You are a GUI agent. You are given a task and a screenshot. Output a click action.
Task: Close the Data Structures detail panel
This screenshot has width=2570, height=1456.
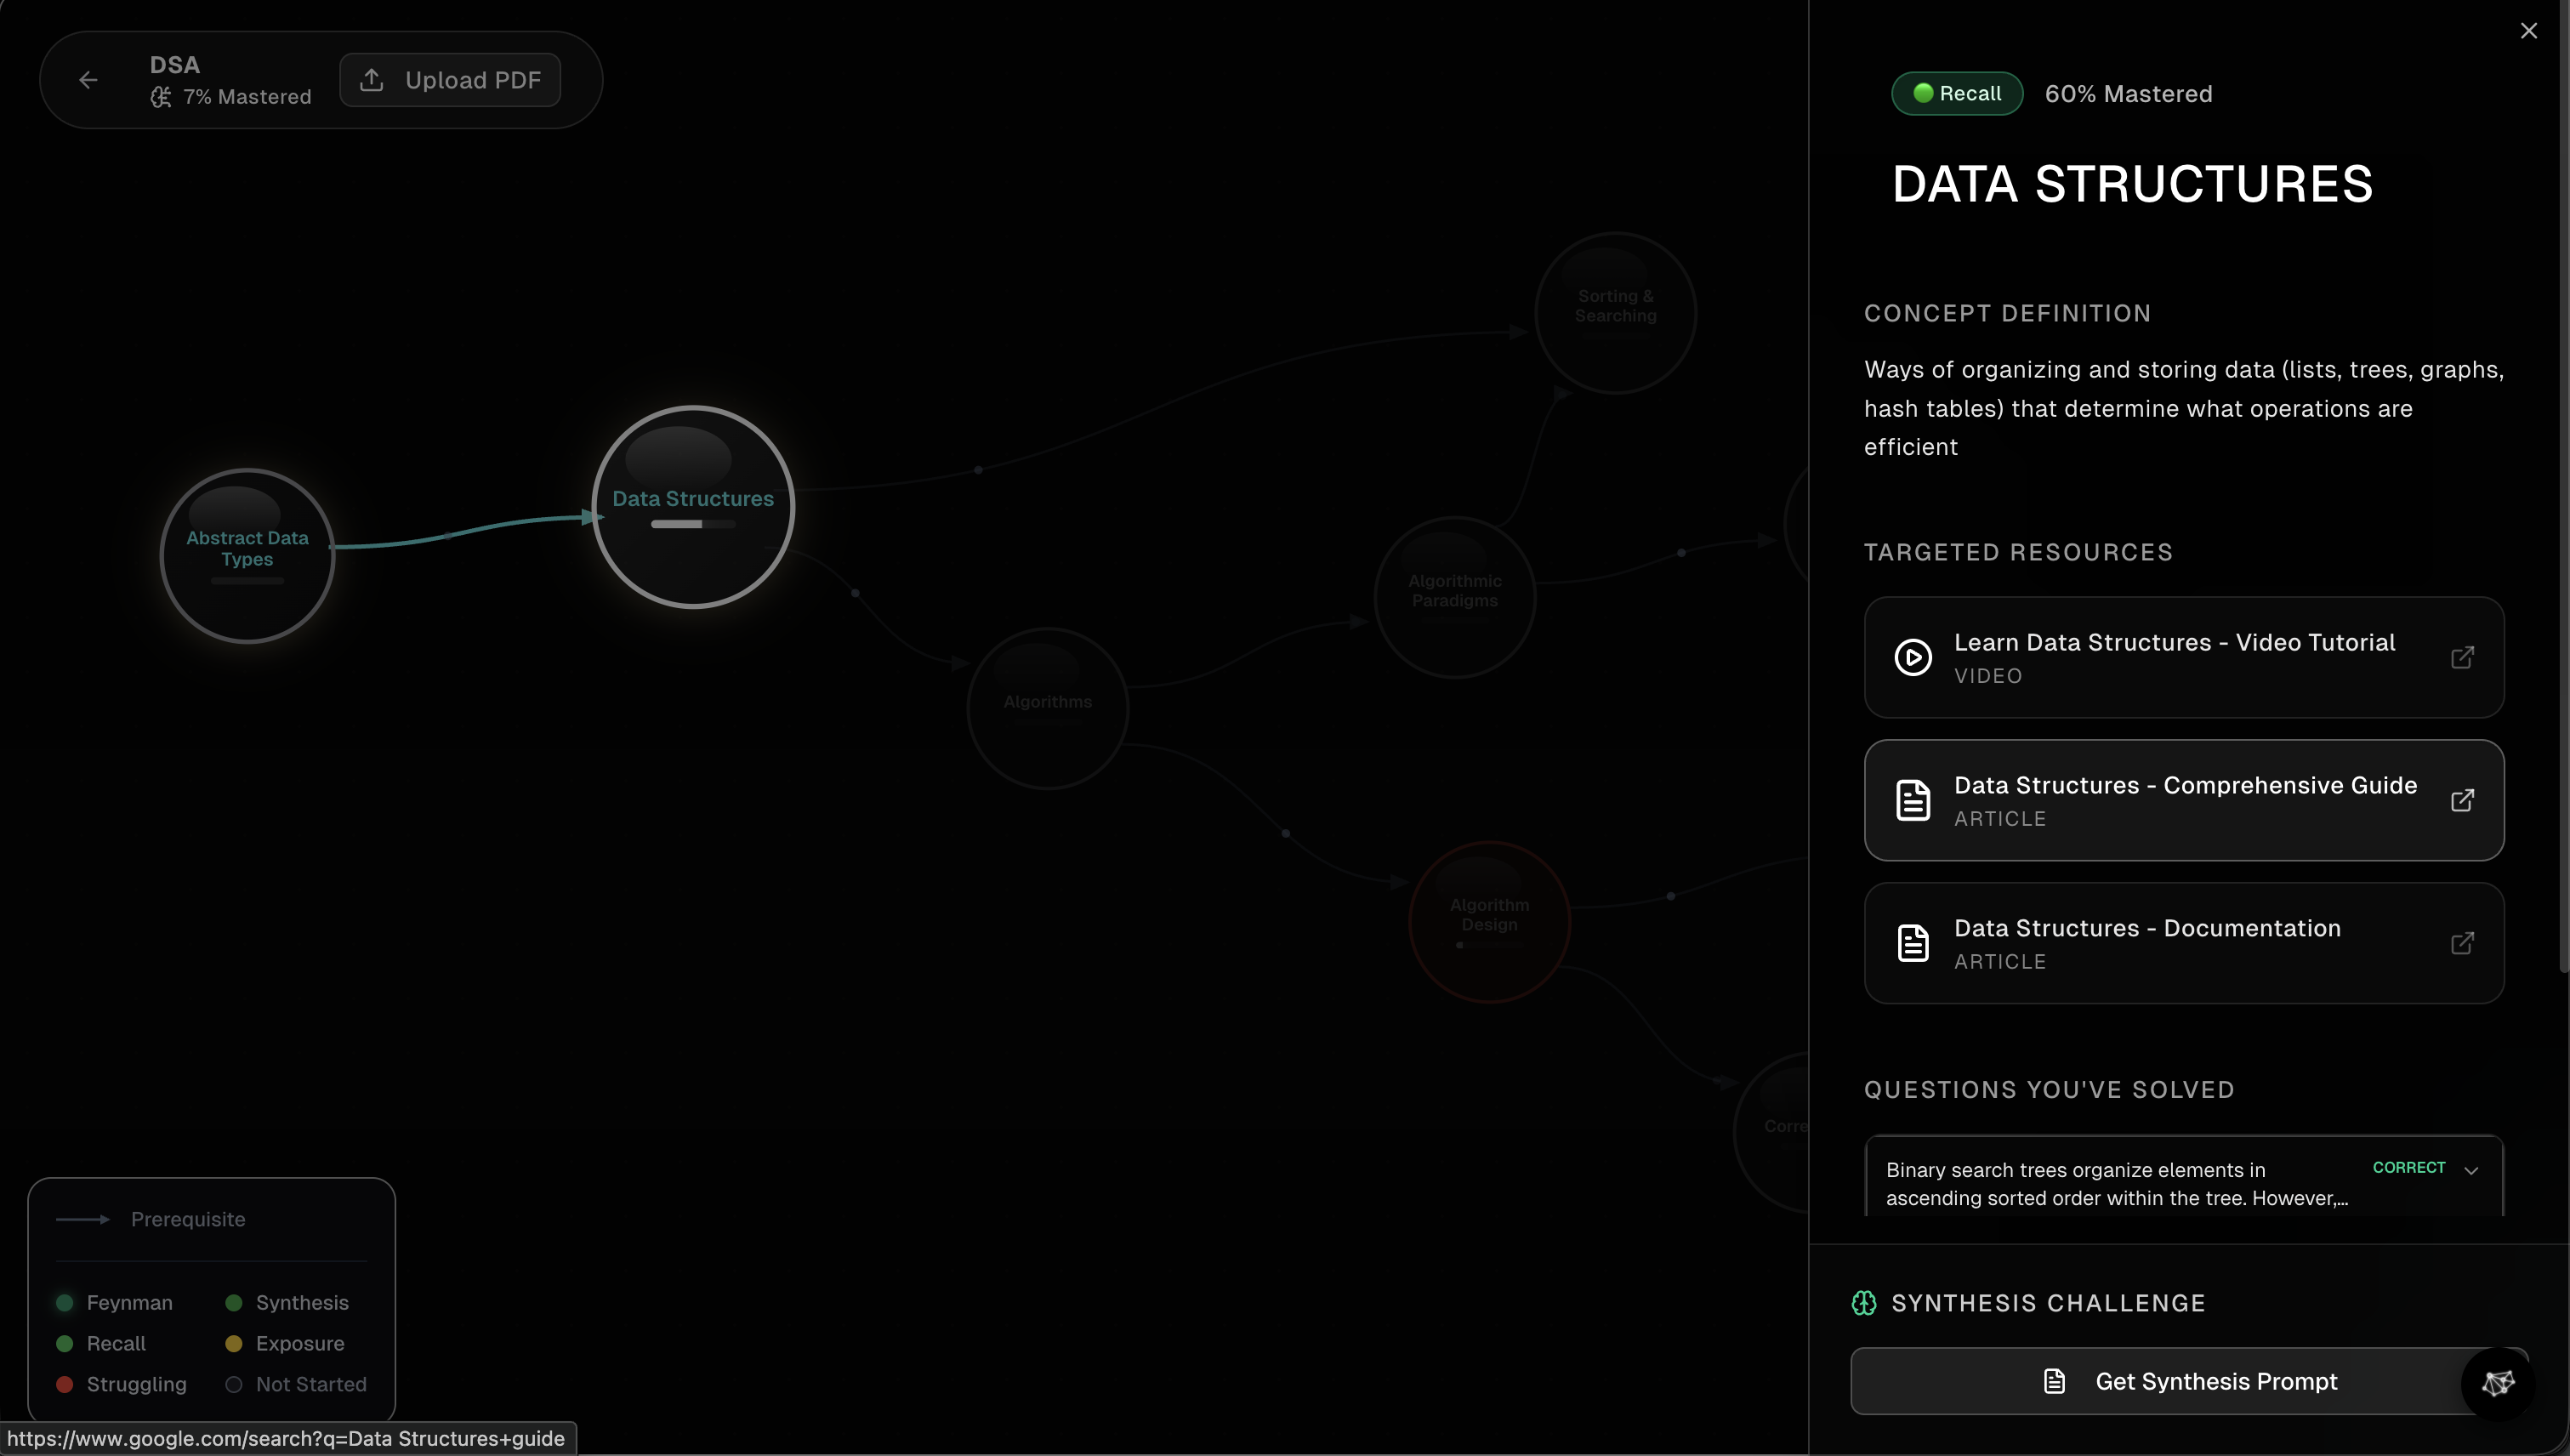click(2528, 31)
